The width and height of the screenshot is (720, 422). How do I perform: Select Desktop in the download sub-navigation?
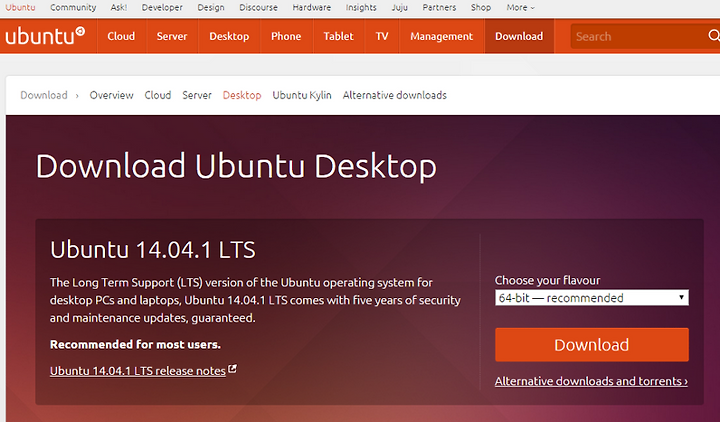click(x=242, y=95)
